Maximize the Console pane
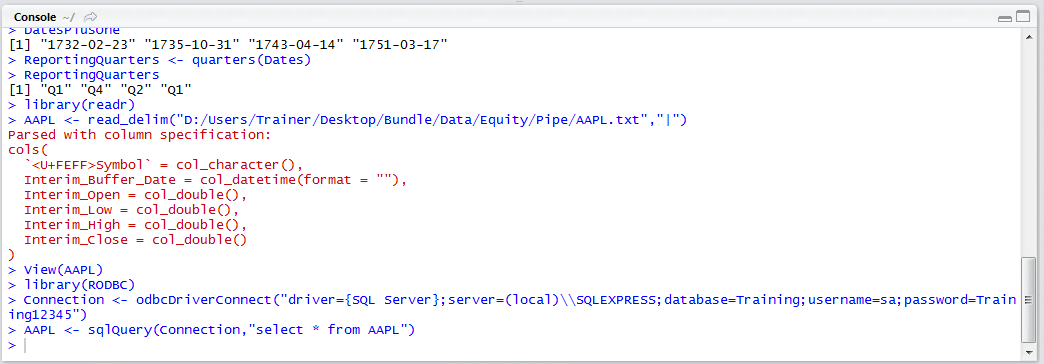Screen dimensions: 1044x364 [x=1021, y=18]
